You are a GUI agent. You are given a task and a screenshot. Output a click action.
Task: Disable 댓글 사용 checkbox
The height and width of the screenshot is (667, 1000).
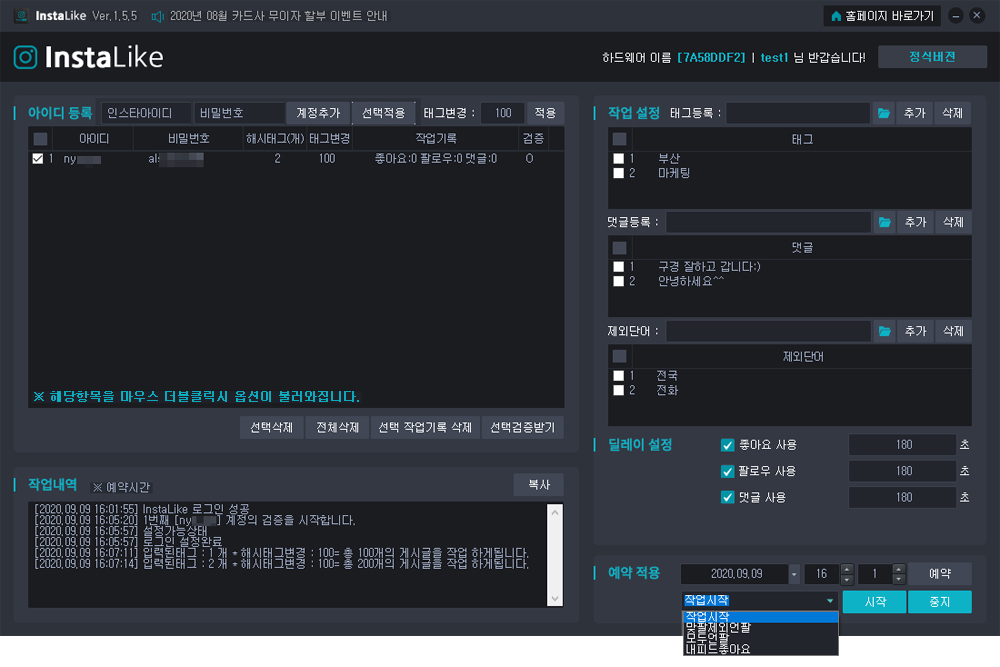tap(727, 497)
